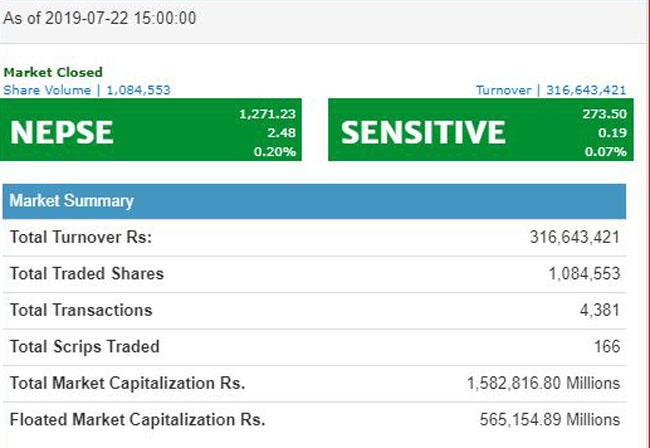Click the 1,582,816.80 Millions value
The image size is (650, 448).
point(543,383)
